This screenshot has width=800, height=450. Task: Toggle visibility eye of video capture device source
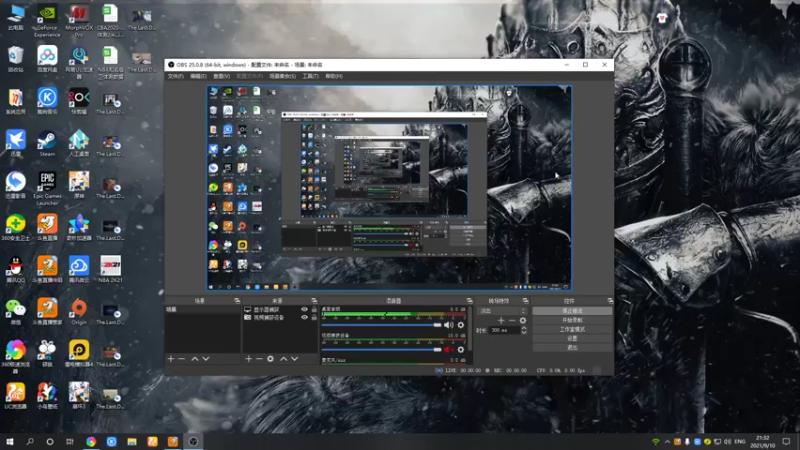click(x=305, y=317)
